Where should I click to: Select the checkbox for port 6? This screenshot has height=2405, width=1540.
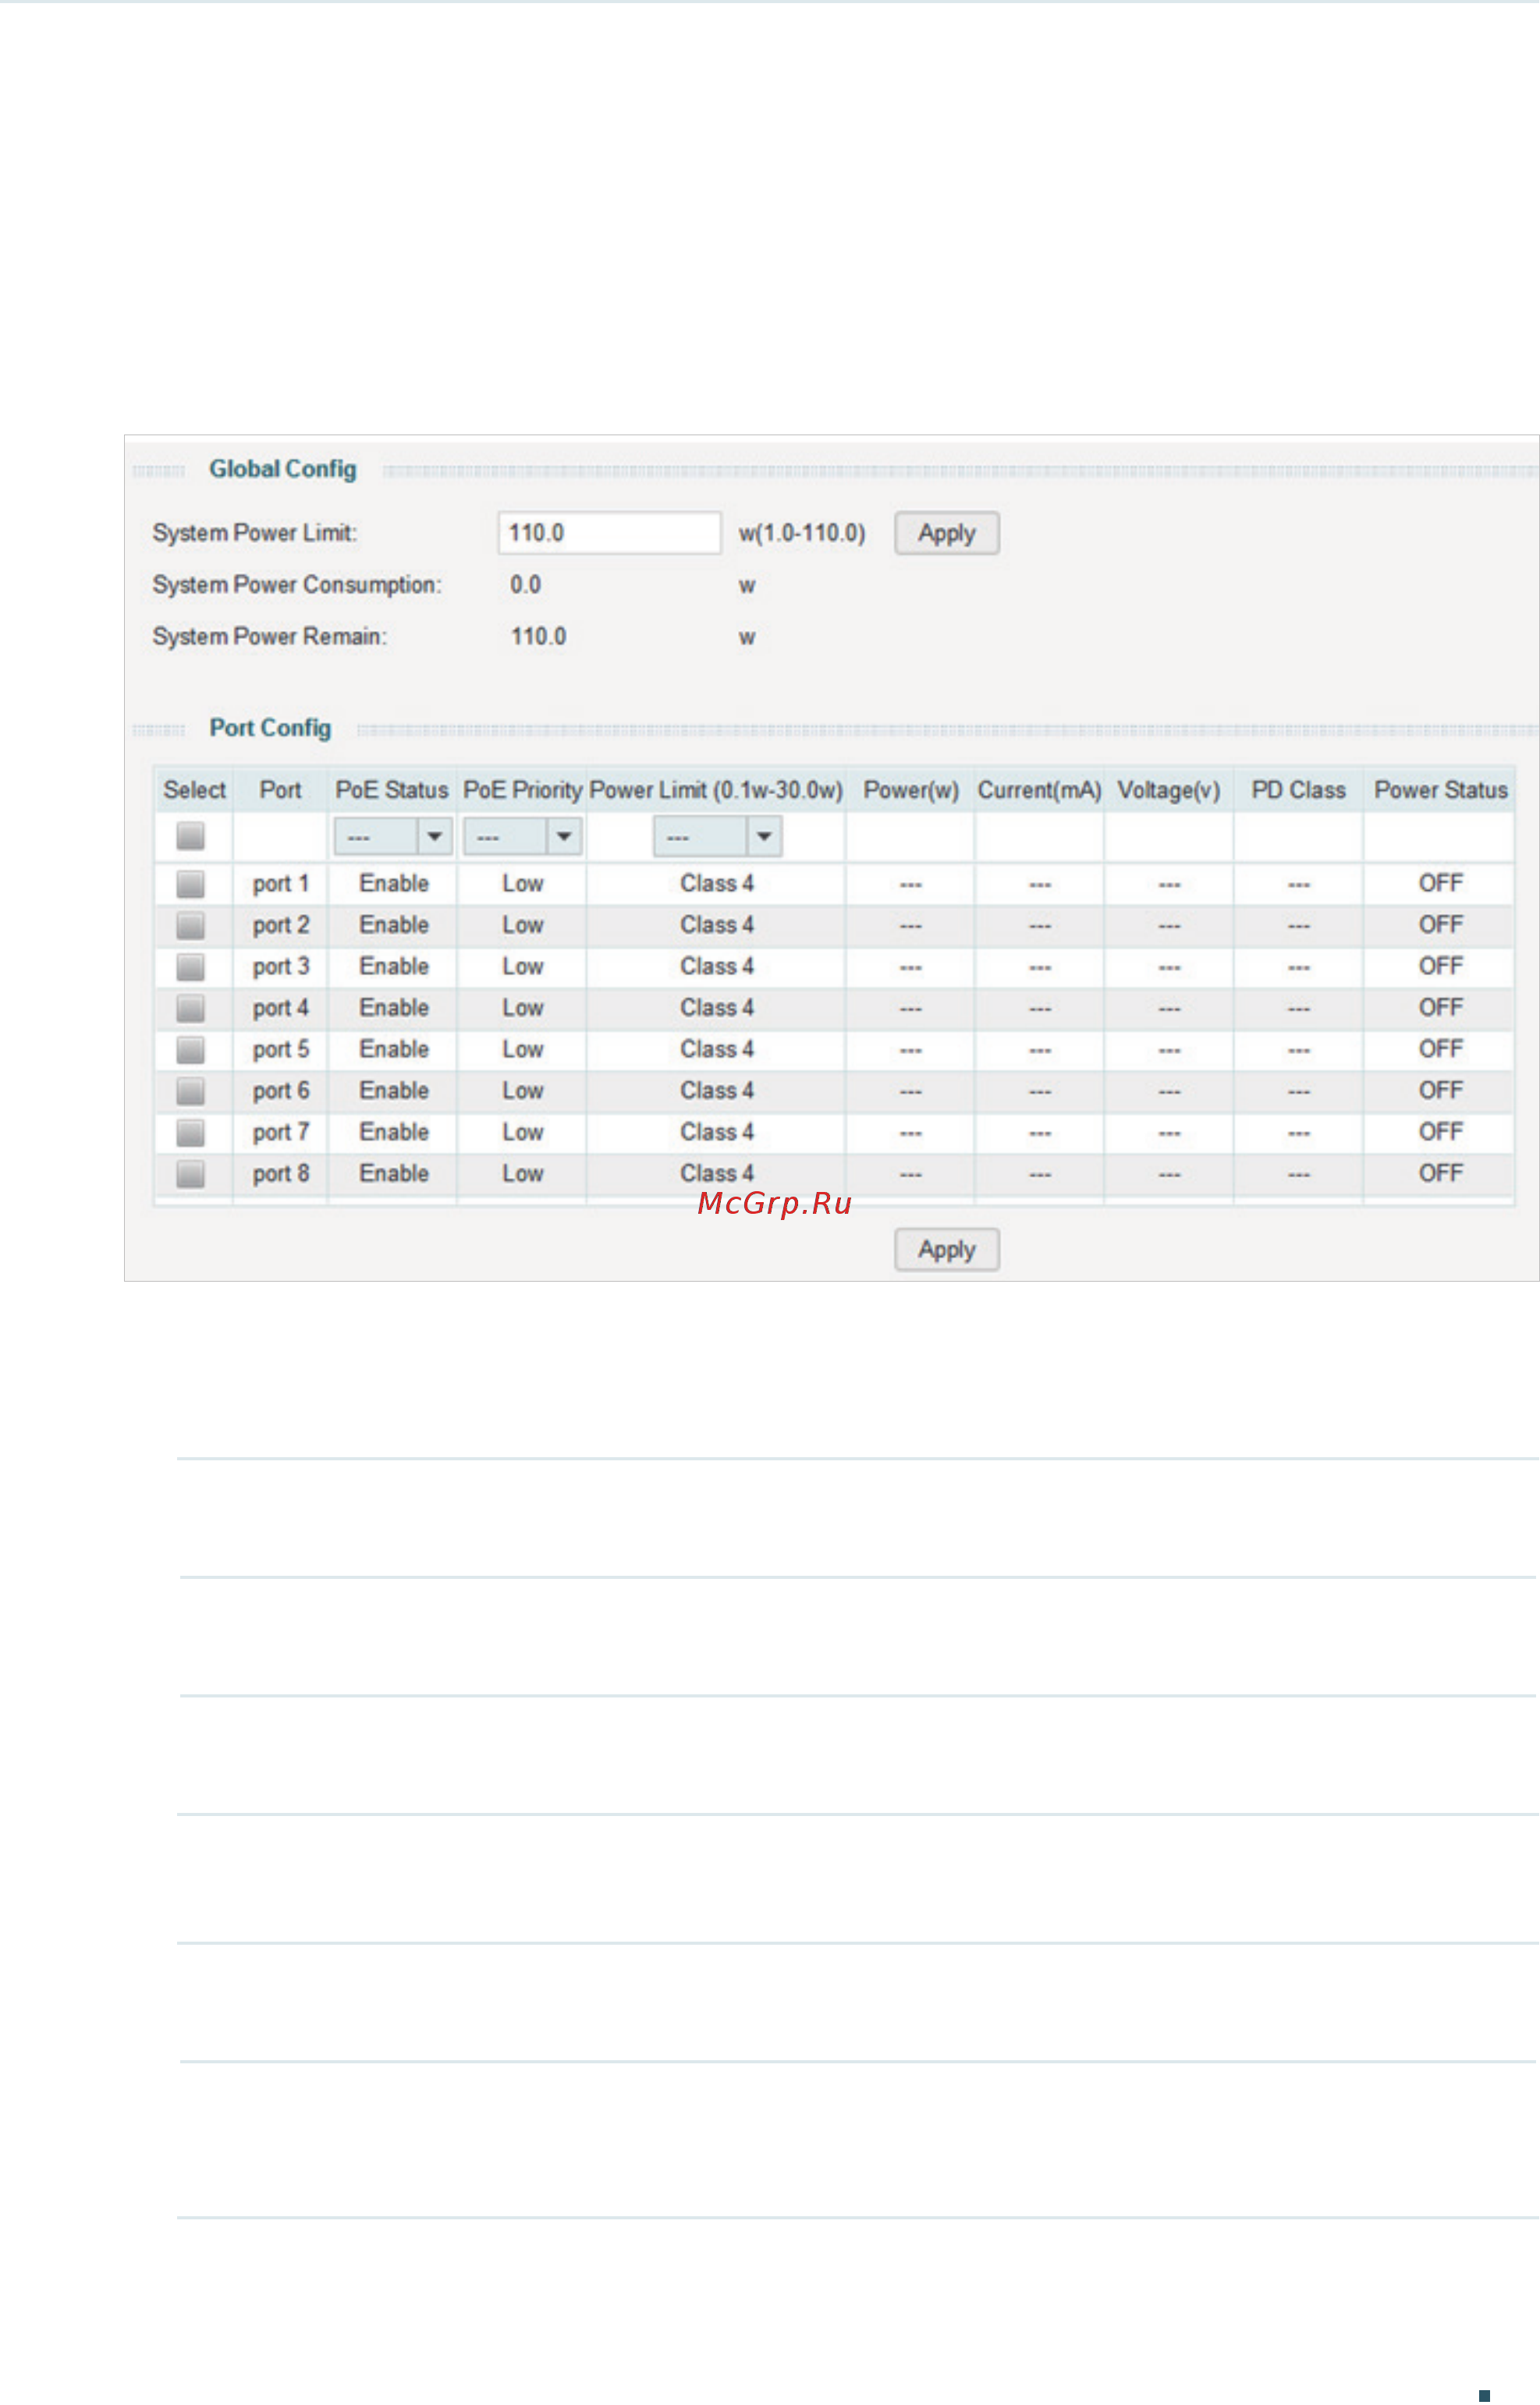(190, 1091)
